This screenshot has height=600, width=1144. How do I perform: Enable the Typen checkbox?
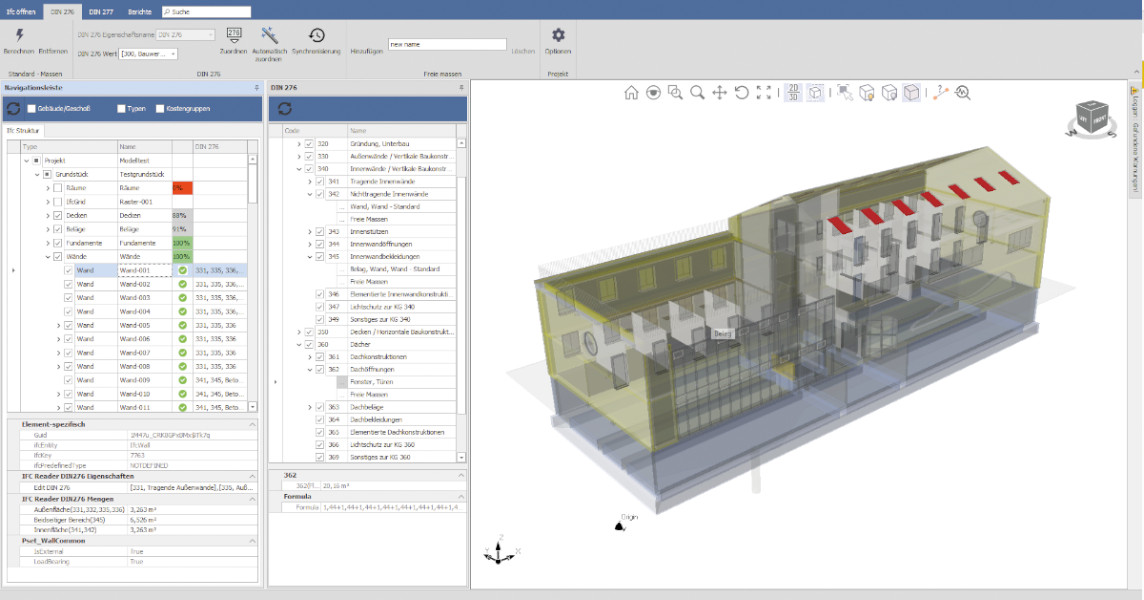(x=121, y=109)
